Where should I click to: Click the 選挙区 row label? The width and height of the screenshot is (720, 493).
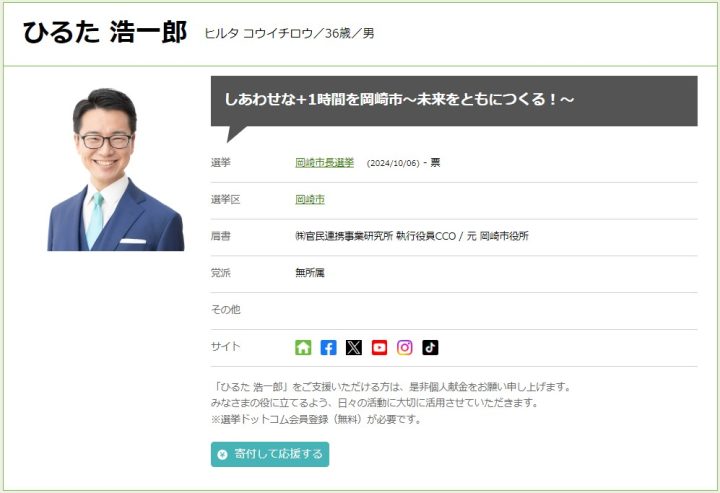pyautogui.click(x=225, y=200)
